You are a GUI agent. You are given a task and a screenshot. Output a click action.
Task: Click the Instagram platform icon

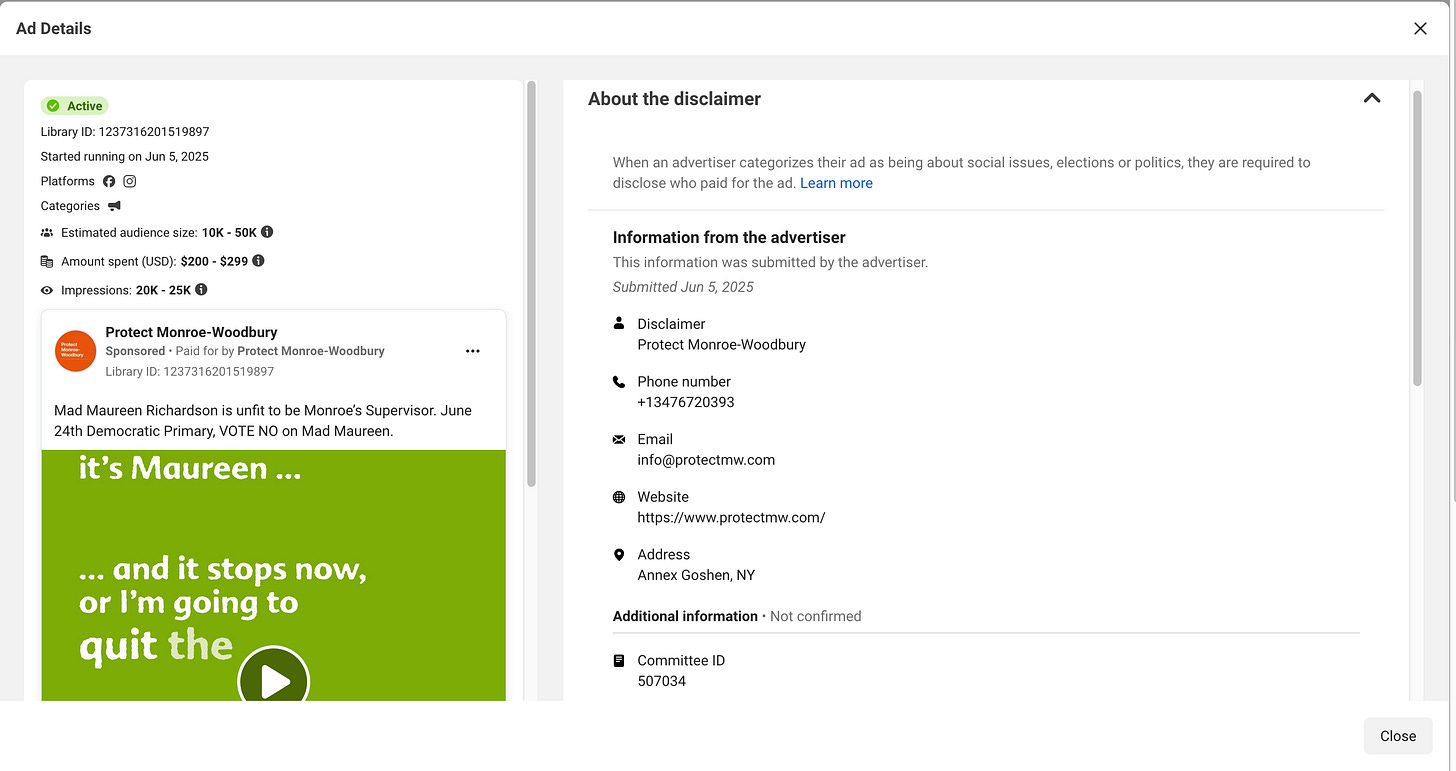tap(129, 181)
